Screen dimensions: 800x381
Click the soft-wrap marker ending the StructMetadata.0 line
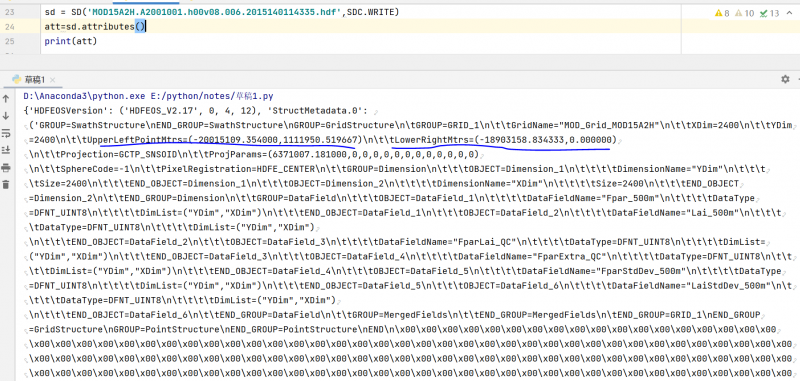377,111
